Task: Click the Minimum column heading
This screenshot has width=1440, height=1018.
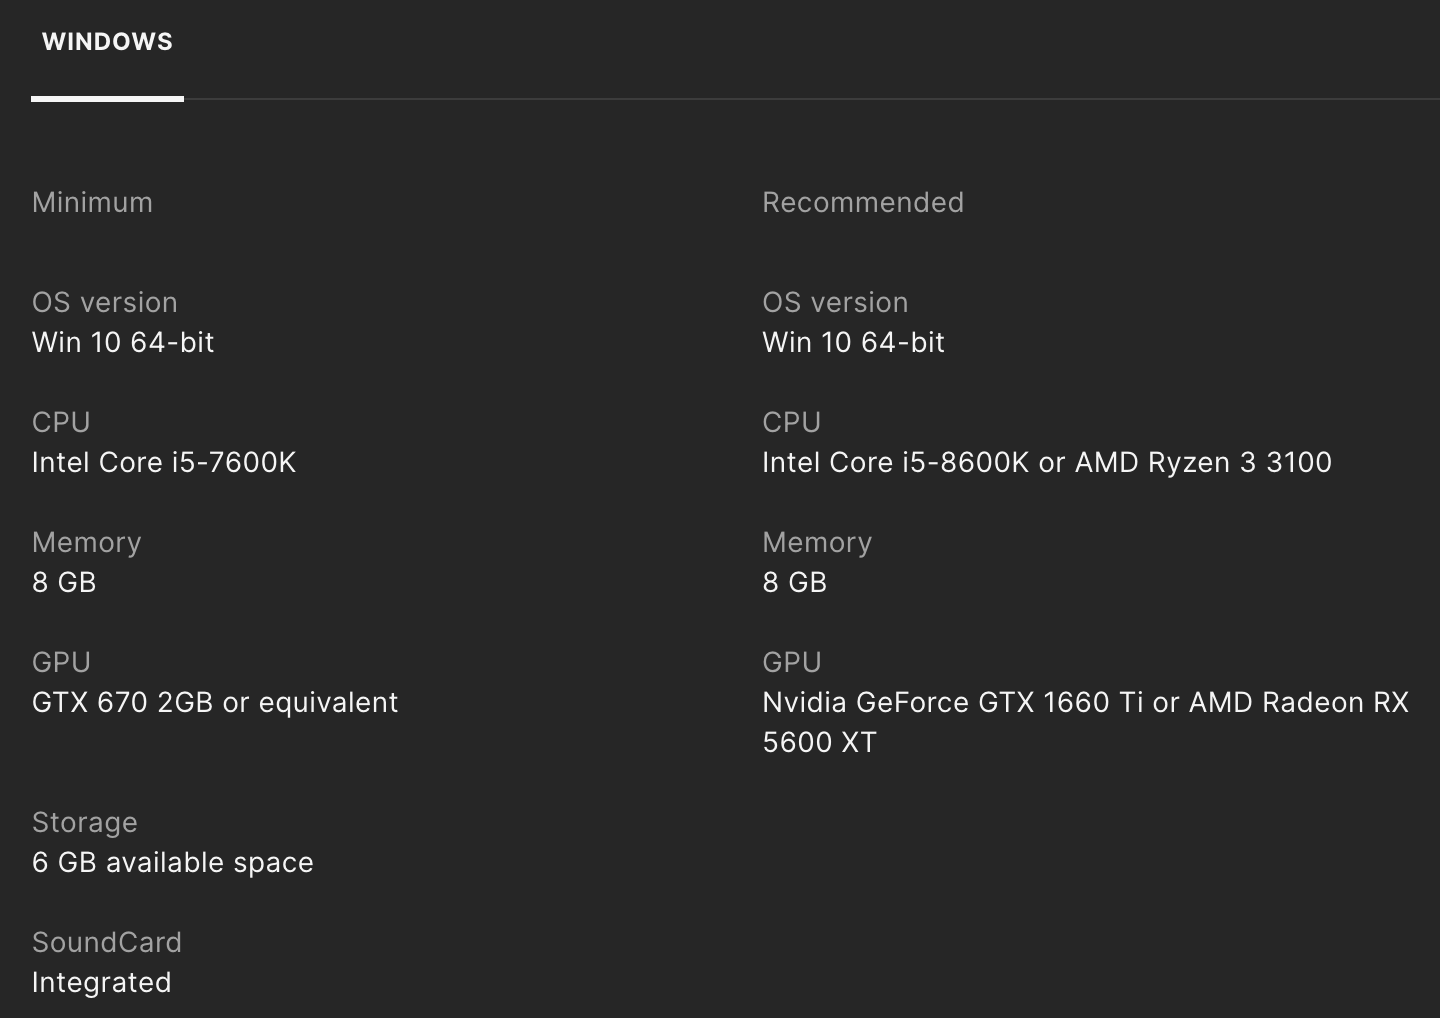Action: point(92,203)
